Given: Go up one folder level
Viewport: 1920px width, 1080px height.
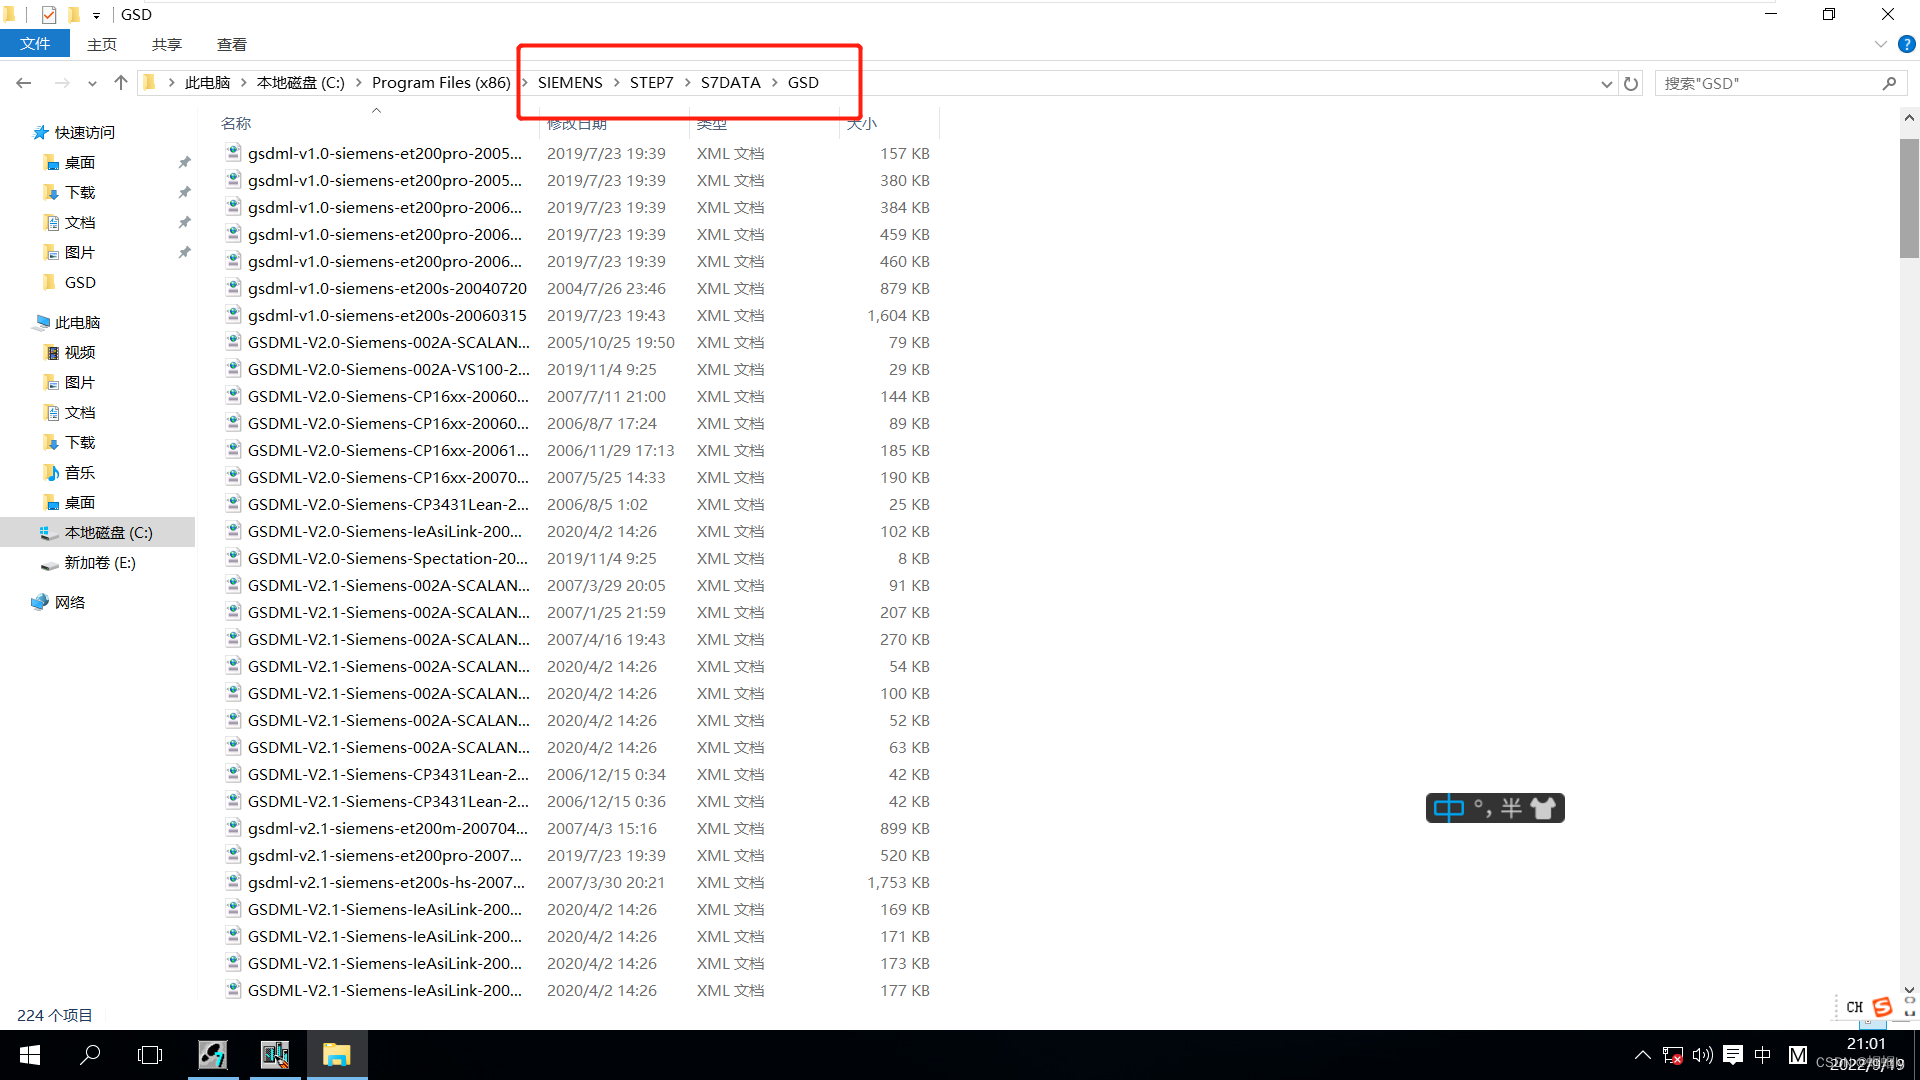Looking at the screenshot, I should (121, 83).
